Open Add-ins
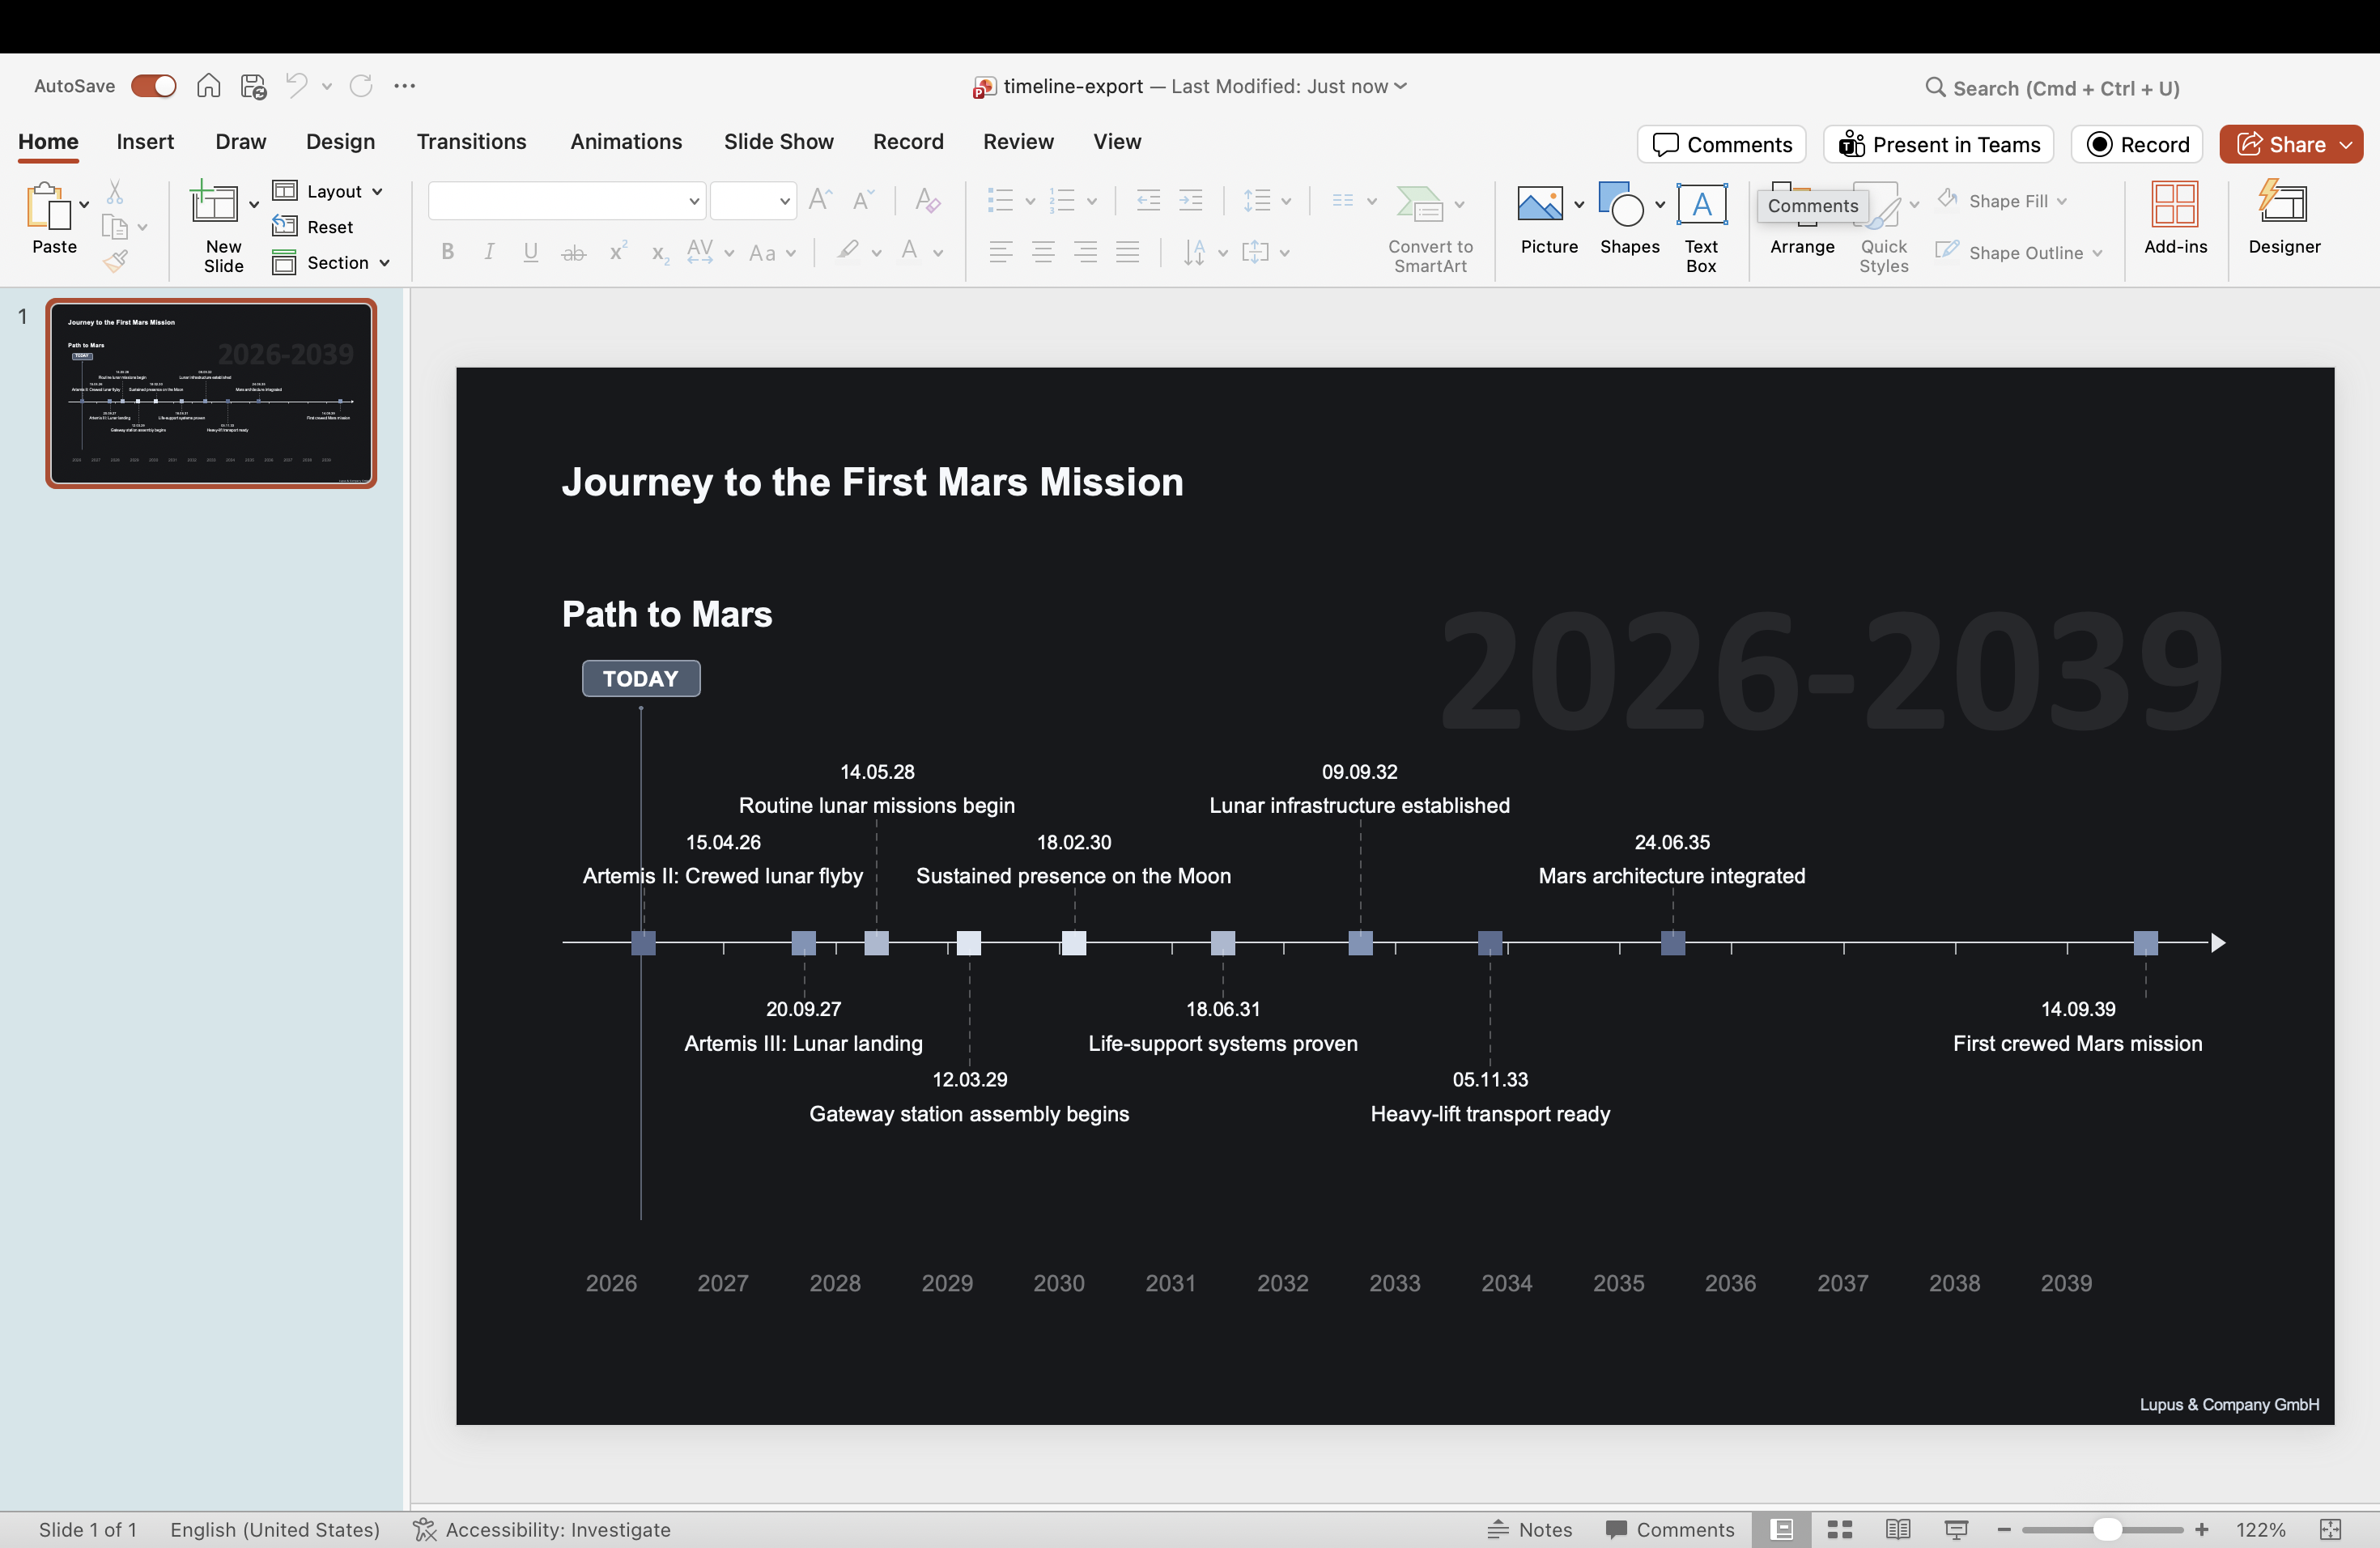Image resolution: width=2380 pixels, height=1548 pixels. [2174, 218]
